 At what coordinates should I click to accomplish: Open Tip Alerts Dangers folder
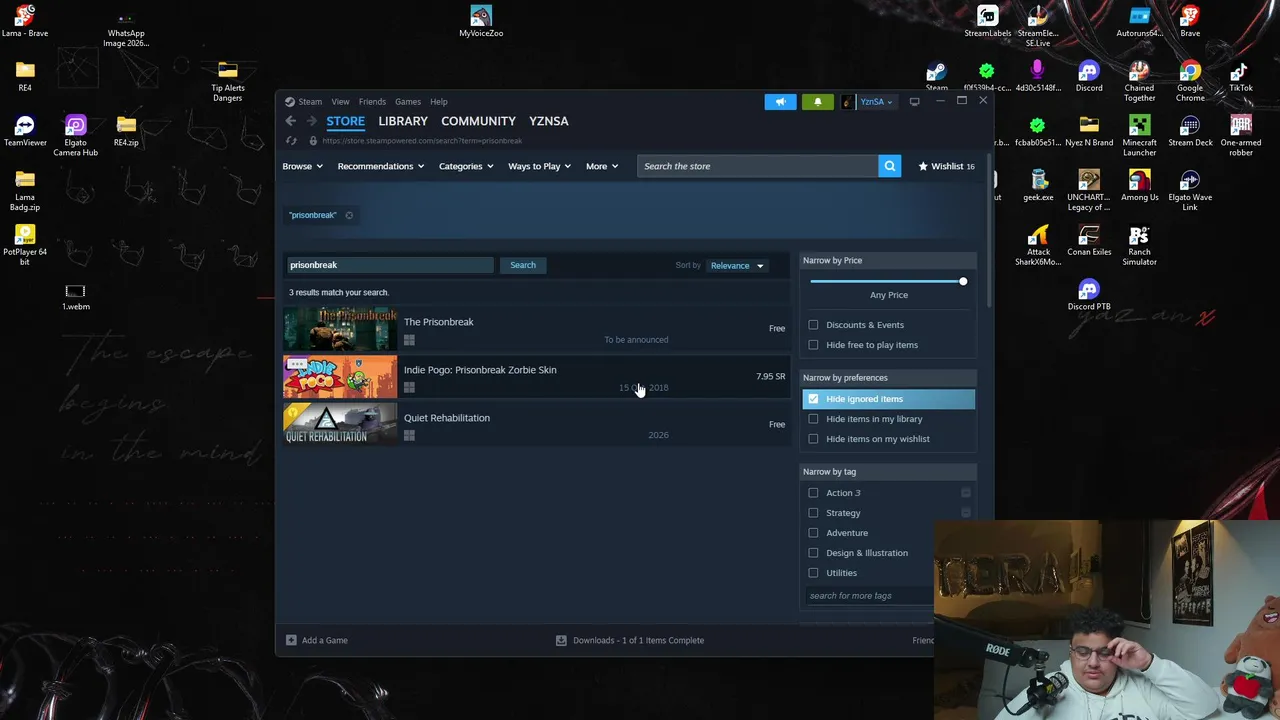point(227,81)
